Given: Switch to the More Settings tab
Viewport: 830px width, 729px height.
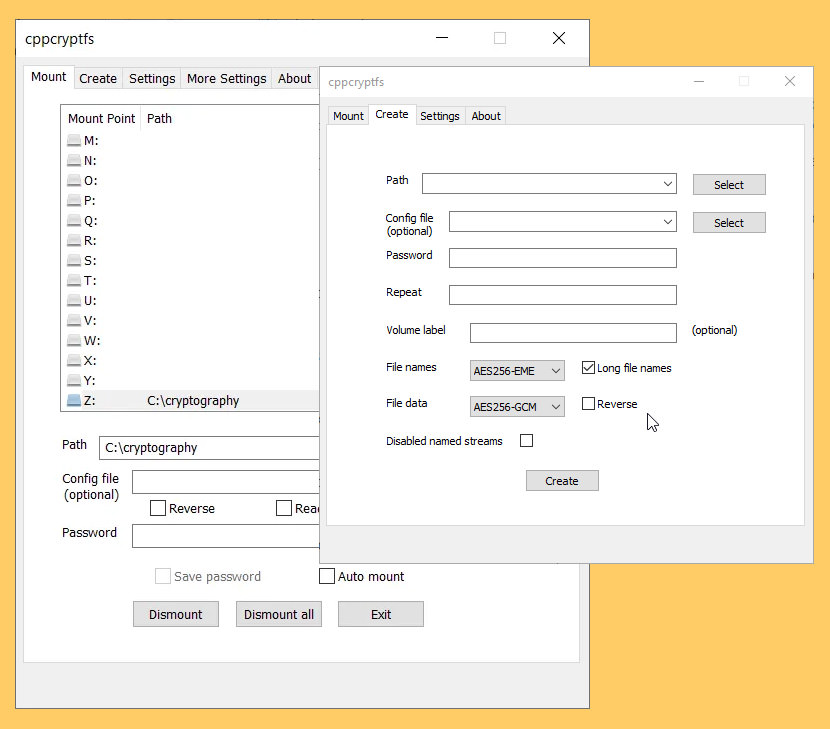Looking at the screenshot, I should pyautogui.click(x=227, y=78).
